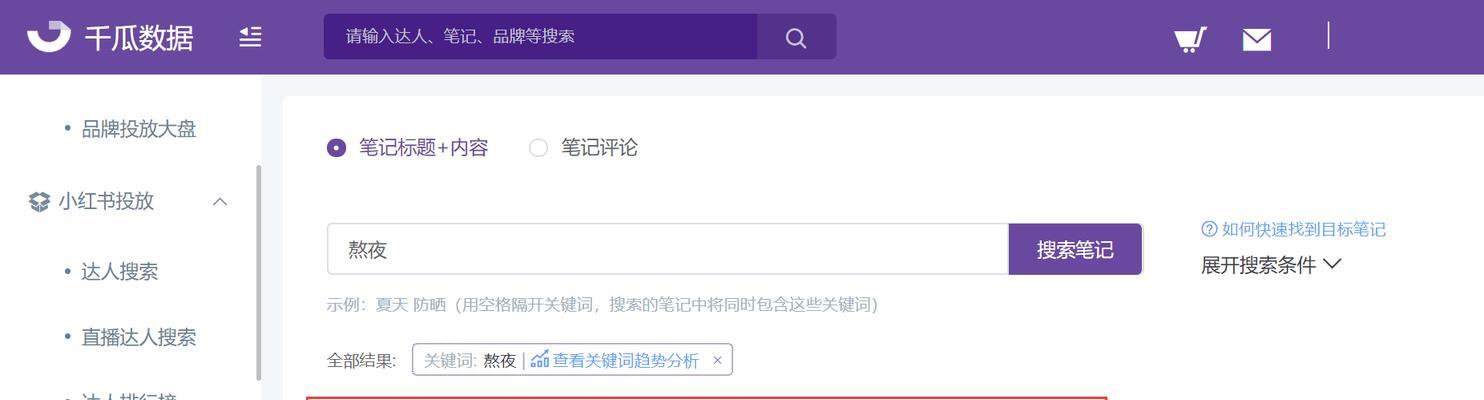The width and height of the screenshot is (1484, 400).
Task: Click the sidebar vertical scrollbar
Action: [258, 272]
